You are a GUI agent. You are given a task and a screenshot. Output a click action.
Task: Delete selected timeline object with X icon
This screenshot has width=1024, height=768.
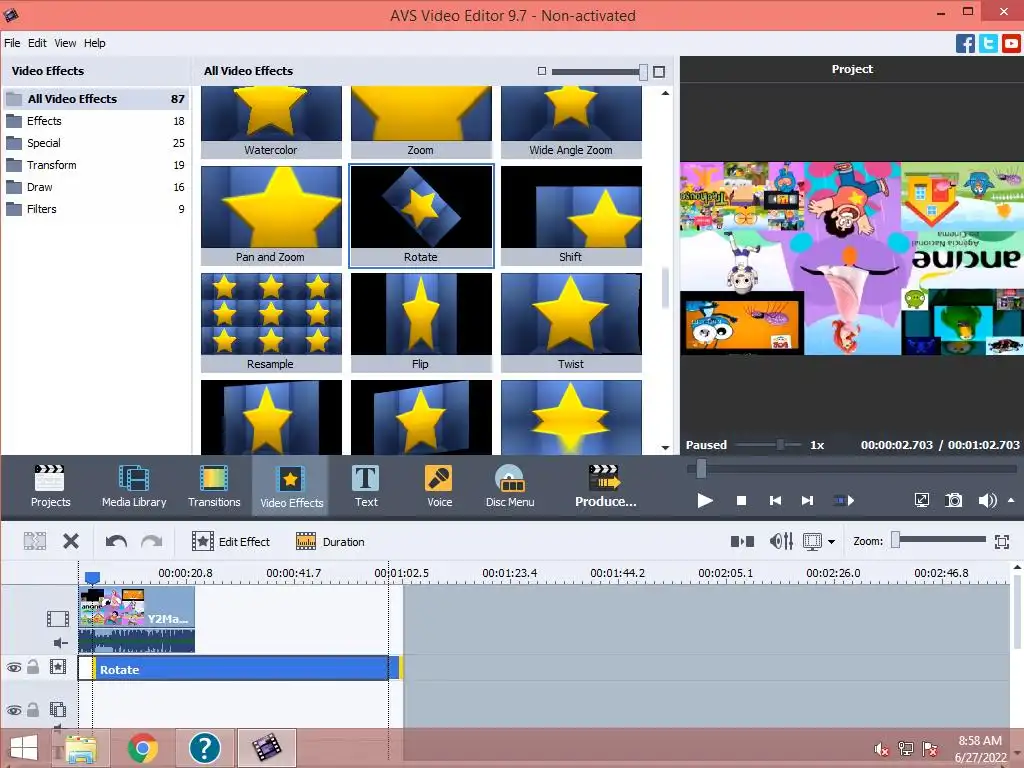coord(71,541)
